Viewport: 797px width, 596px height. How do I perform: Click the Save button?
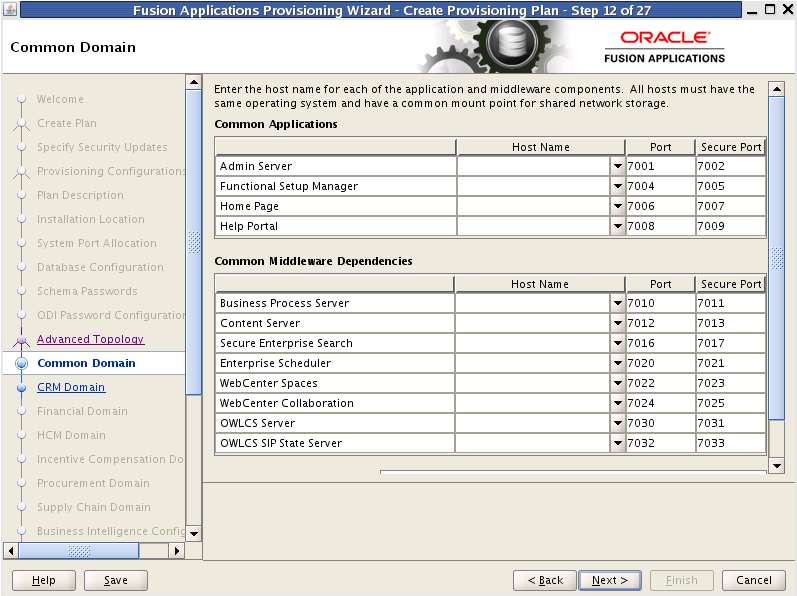pos(116,580)
